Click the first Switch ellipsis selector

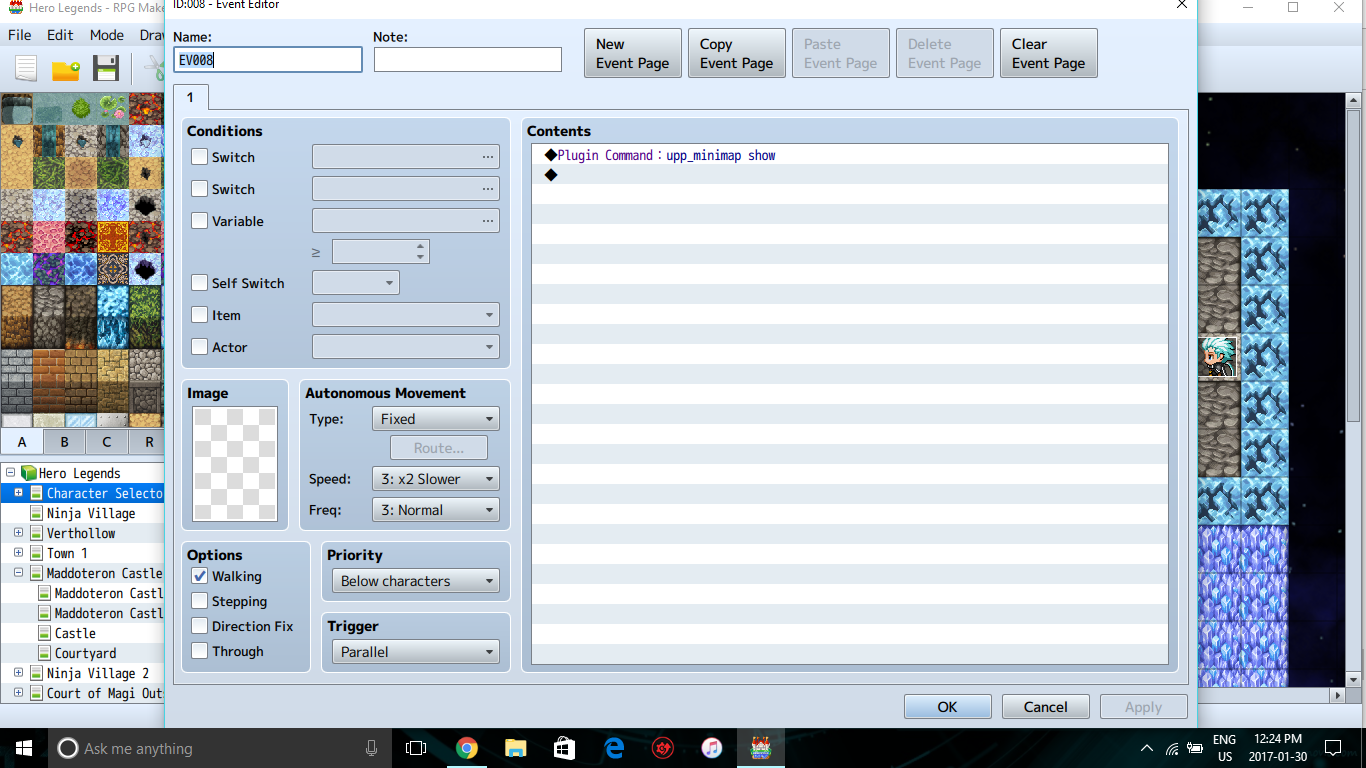pyautogui.click(x=488, y=157)
